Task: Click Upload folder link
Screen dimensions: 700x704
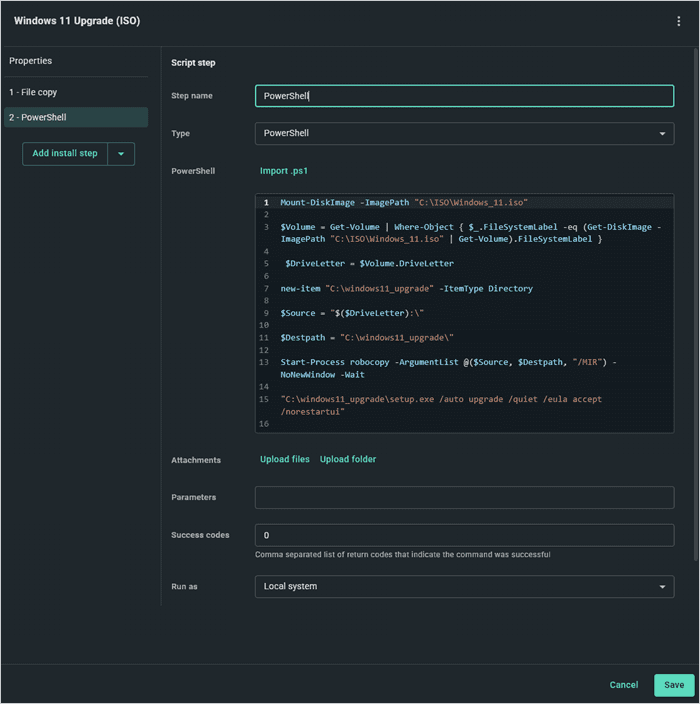Action: point(348,459)
